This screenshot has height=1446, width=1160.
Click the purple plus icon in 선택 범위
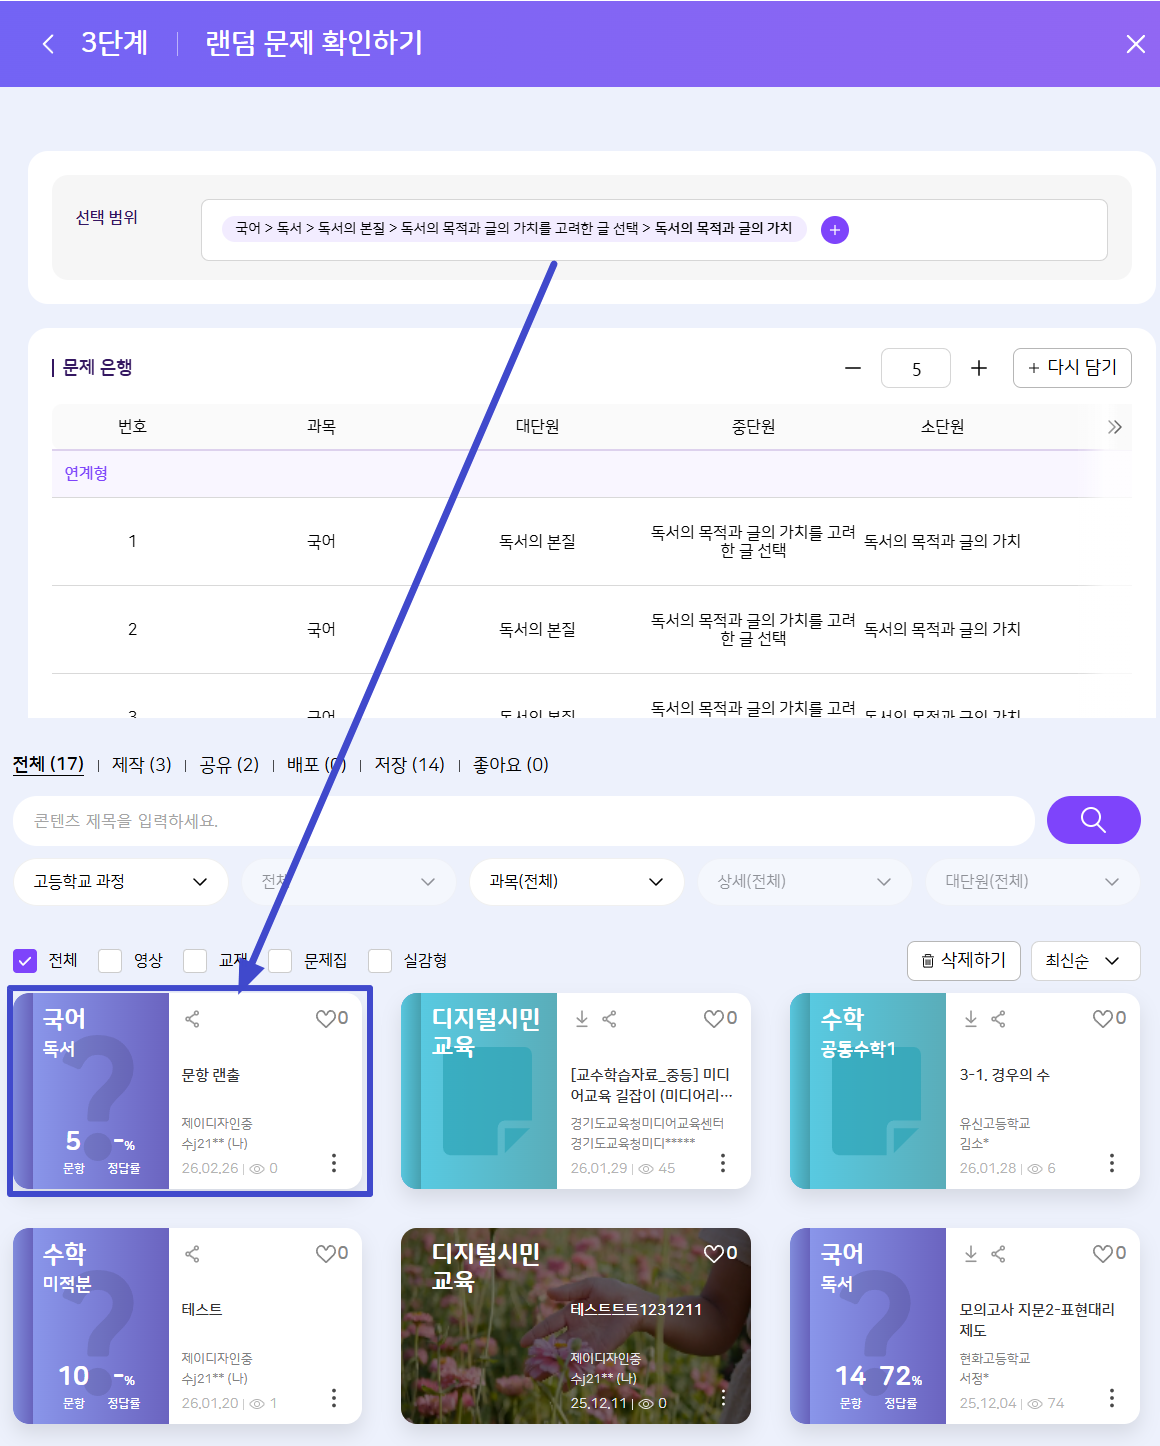tap(834, 230)
